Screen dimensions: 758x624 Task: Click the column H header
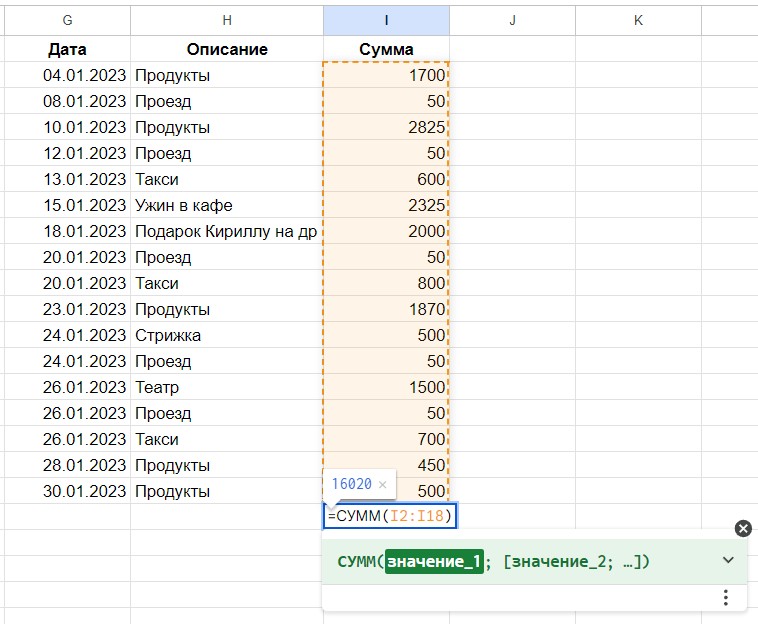tap(227, 20)
